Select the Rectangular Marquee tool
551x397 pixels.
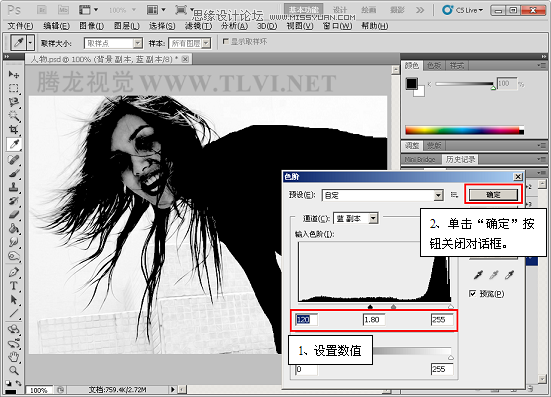click(x=14, y=88)
